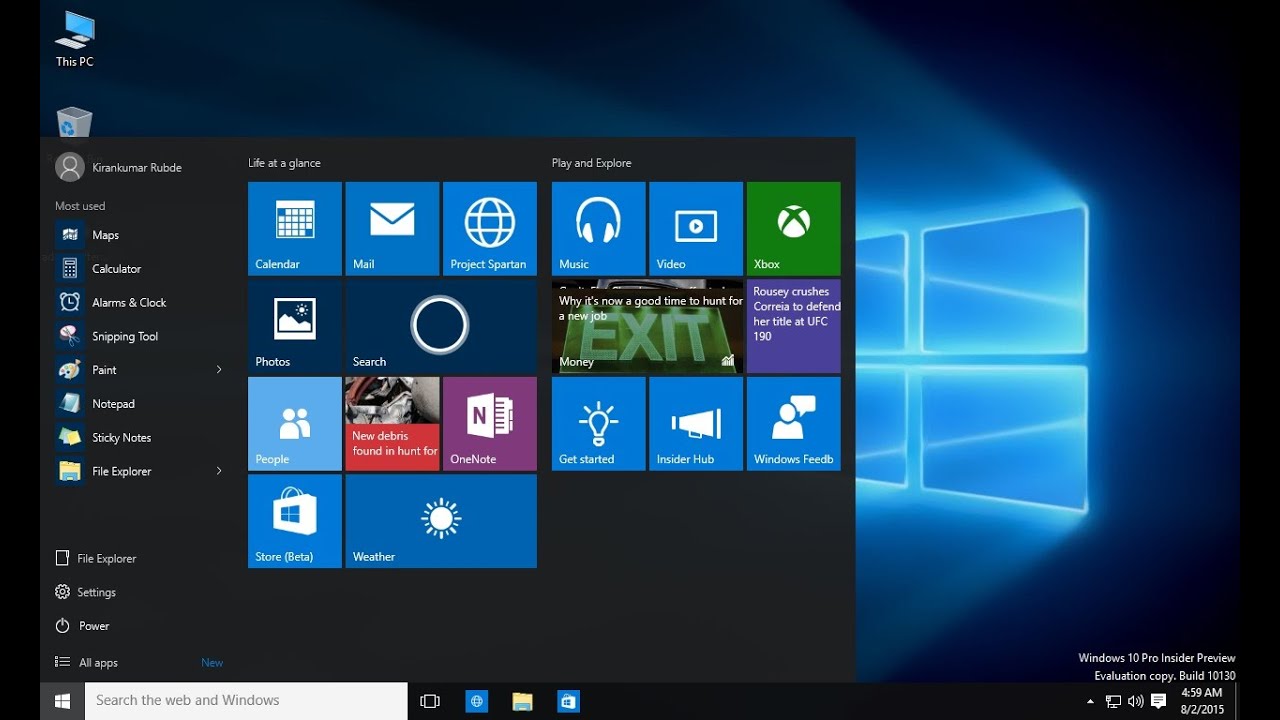
Task: Open the Action Center notifications icon
Action: (x=1159, y=702)
